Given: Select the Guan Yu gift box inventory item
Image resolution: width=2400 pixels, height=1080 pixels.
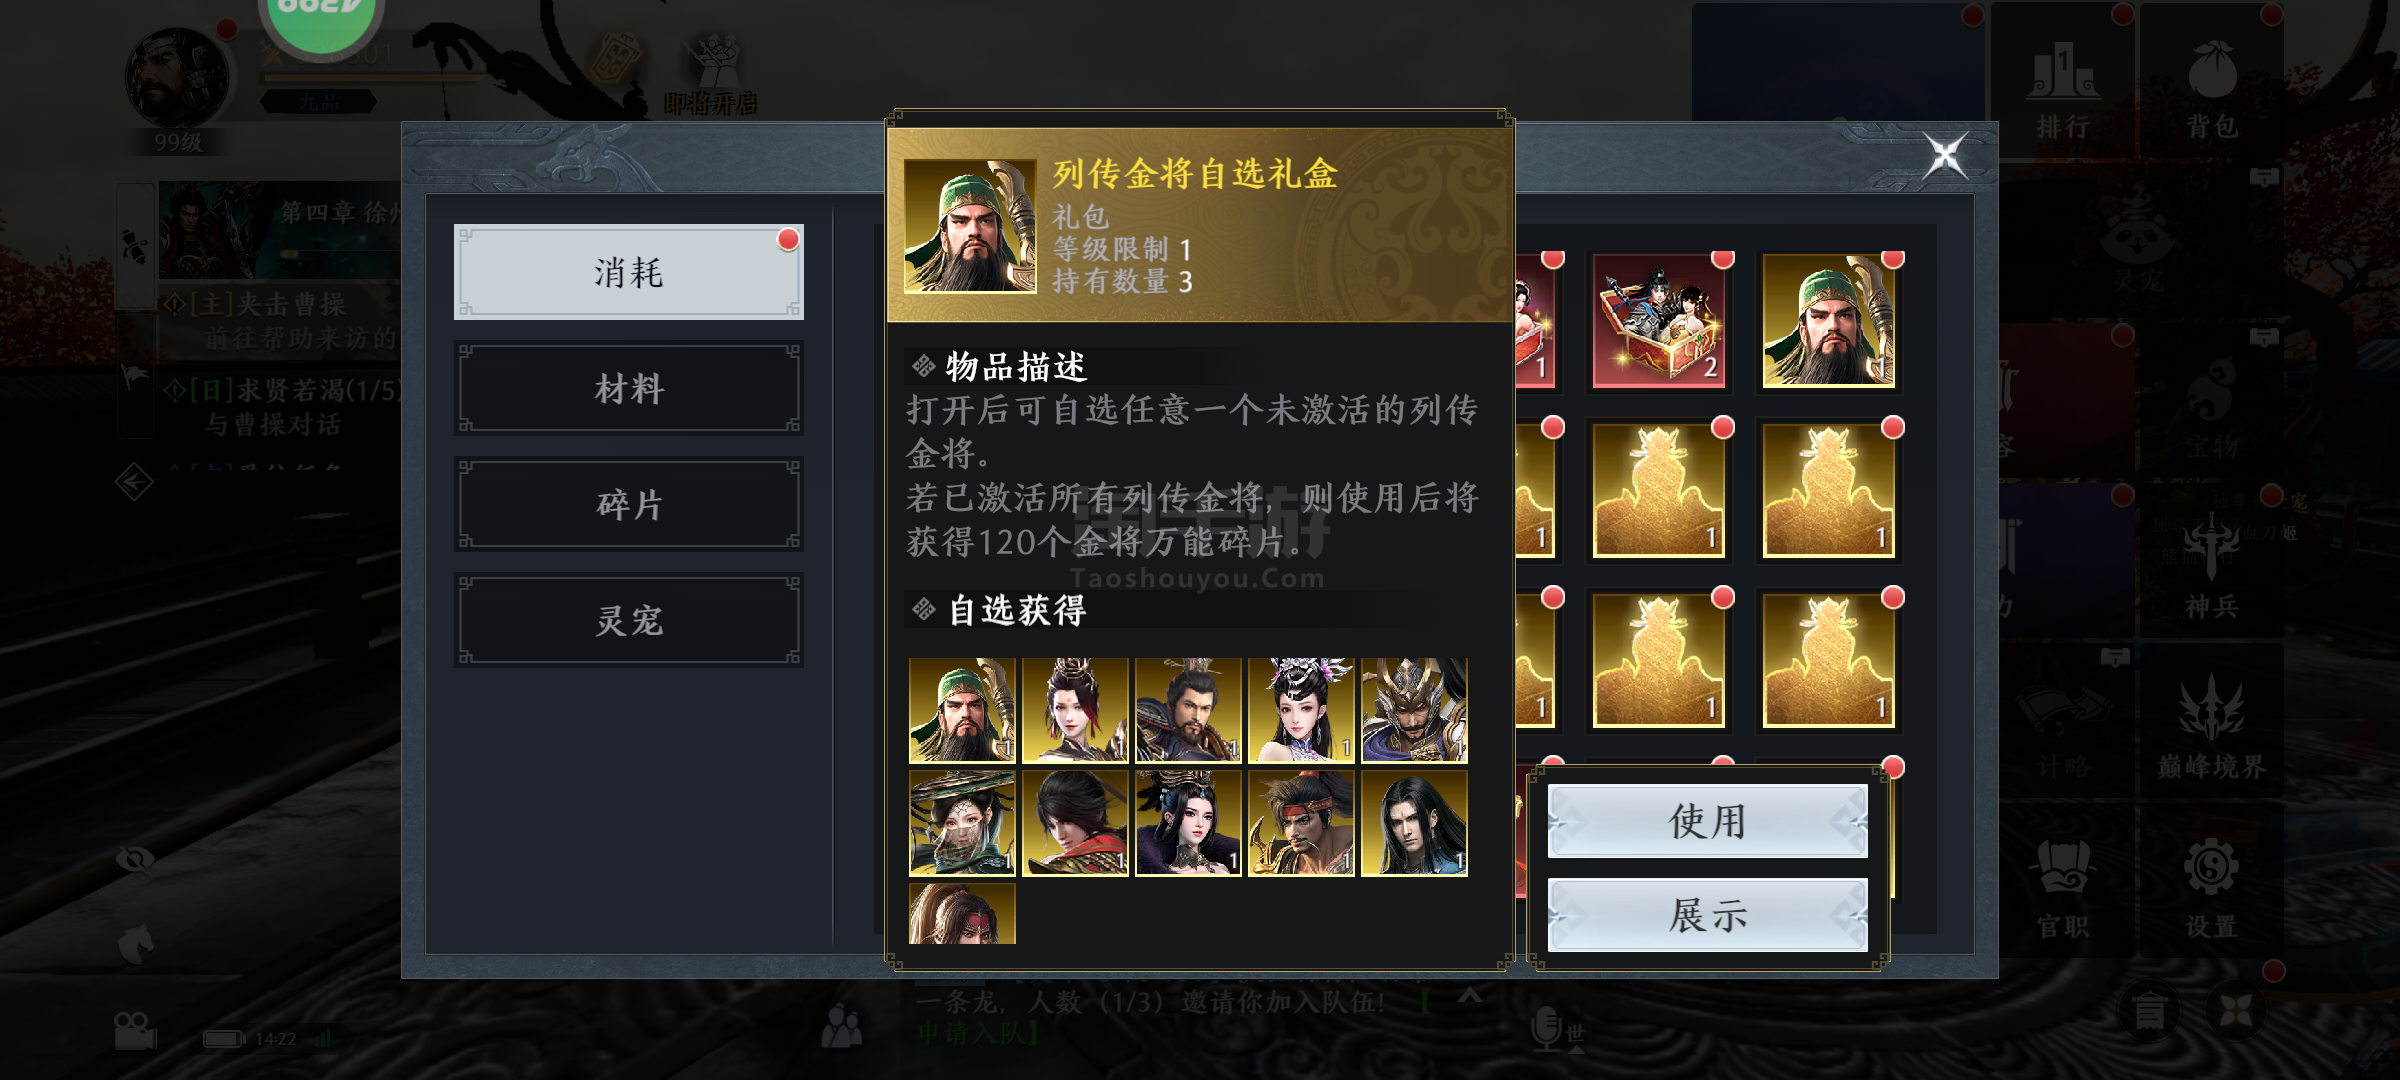Looking at the screenshot, I should pos(1828,320).
